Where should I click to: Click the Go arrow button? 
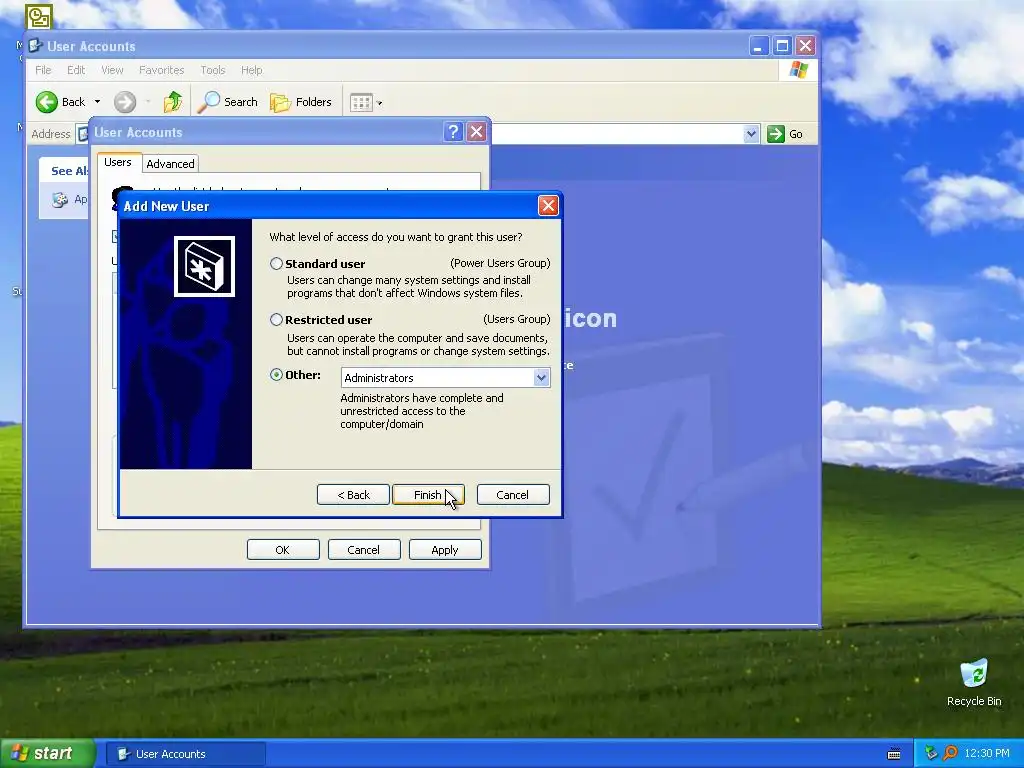[x=776, y=134]
